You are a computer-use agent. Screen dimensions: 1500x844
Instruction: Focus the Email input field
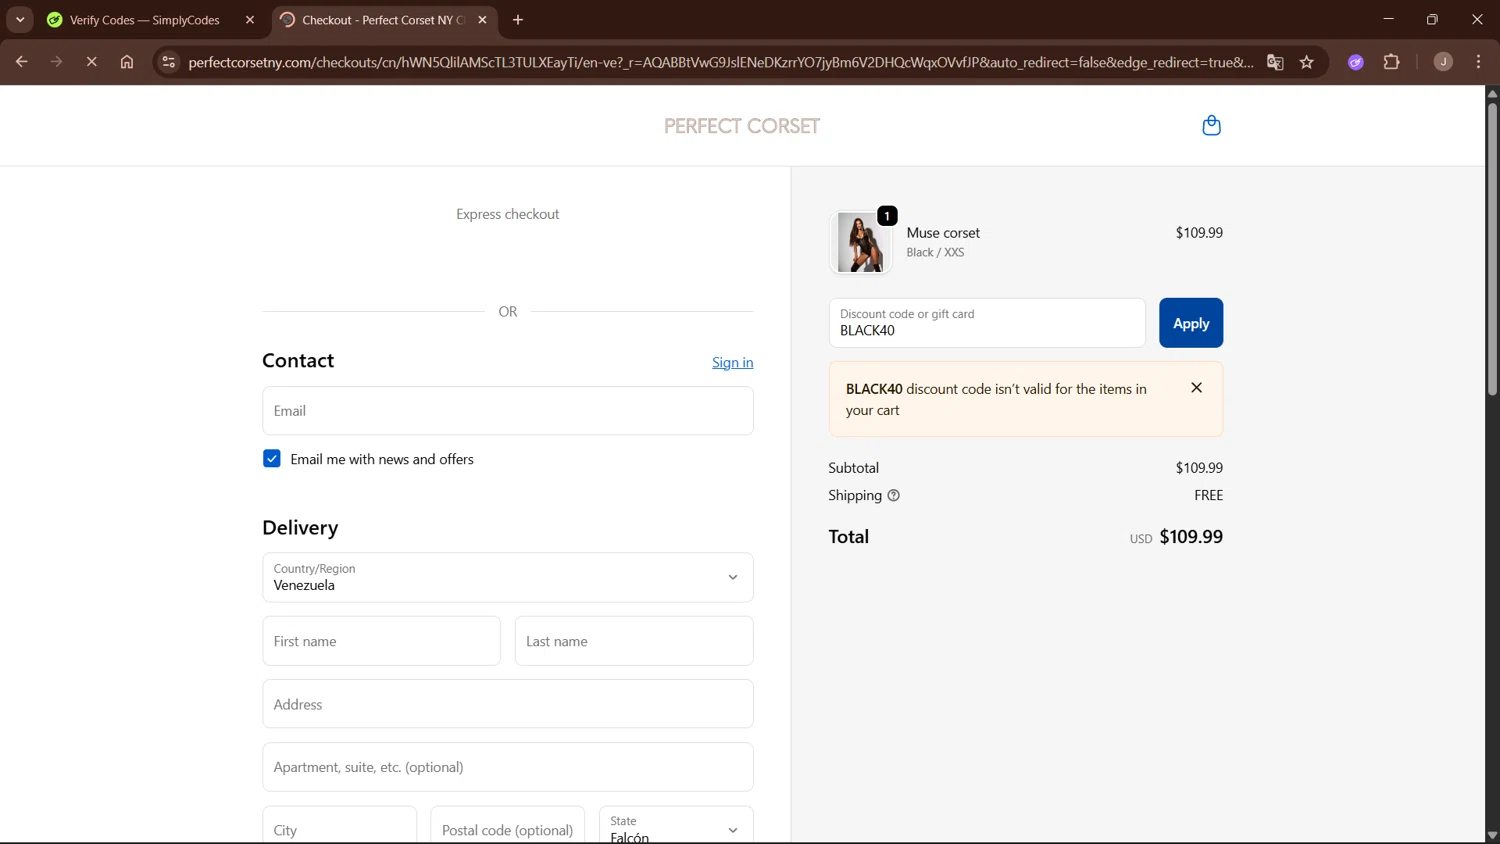508,411
